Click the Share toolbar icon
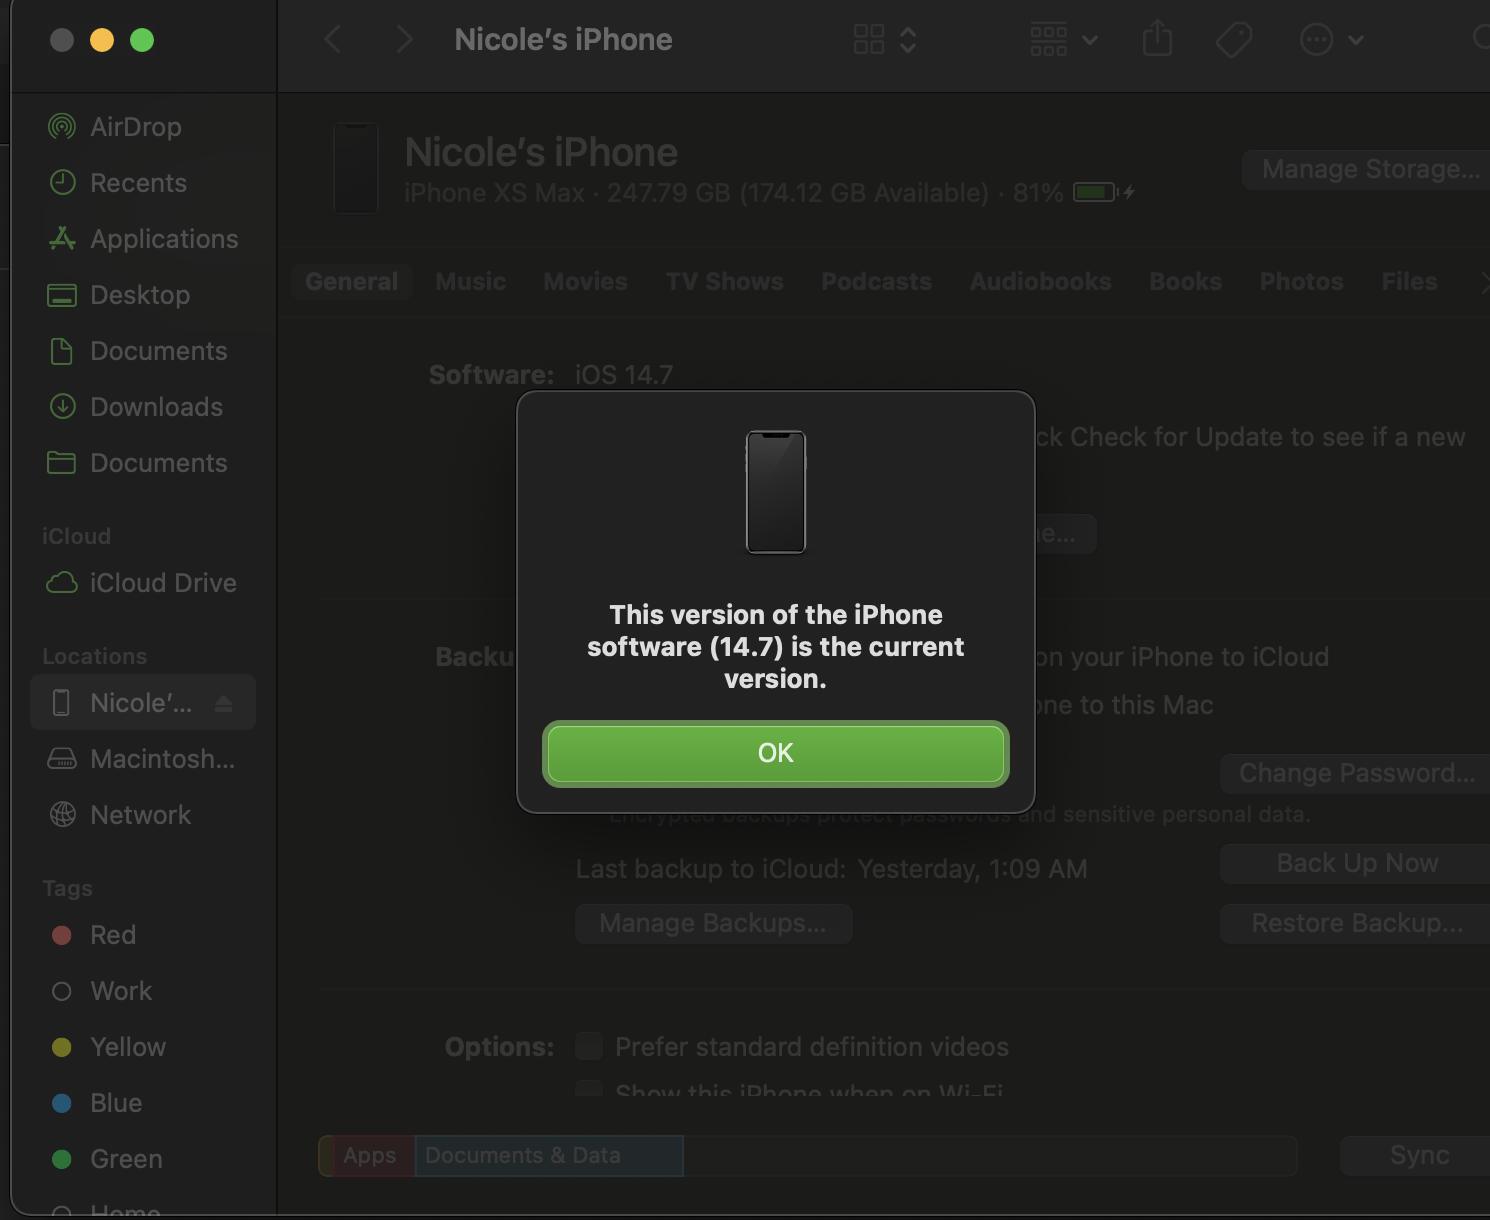Viewport: 1490px width, 1220px height. coord(1157,40)
